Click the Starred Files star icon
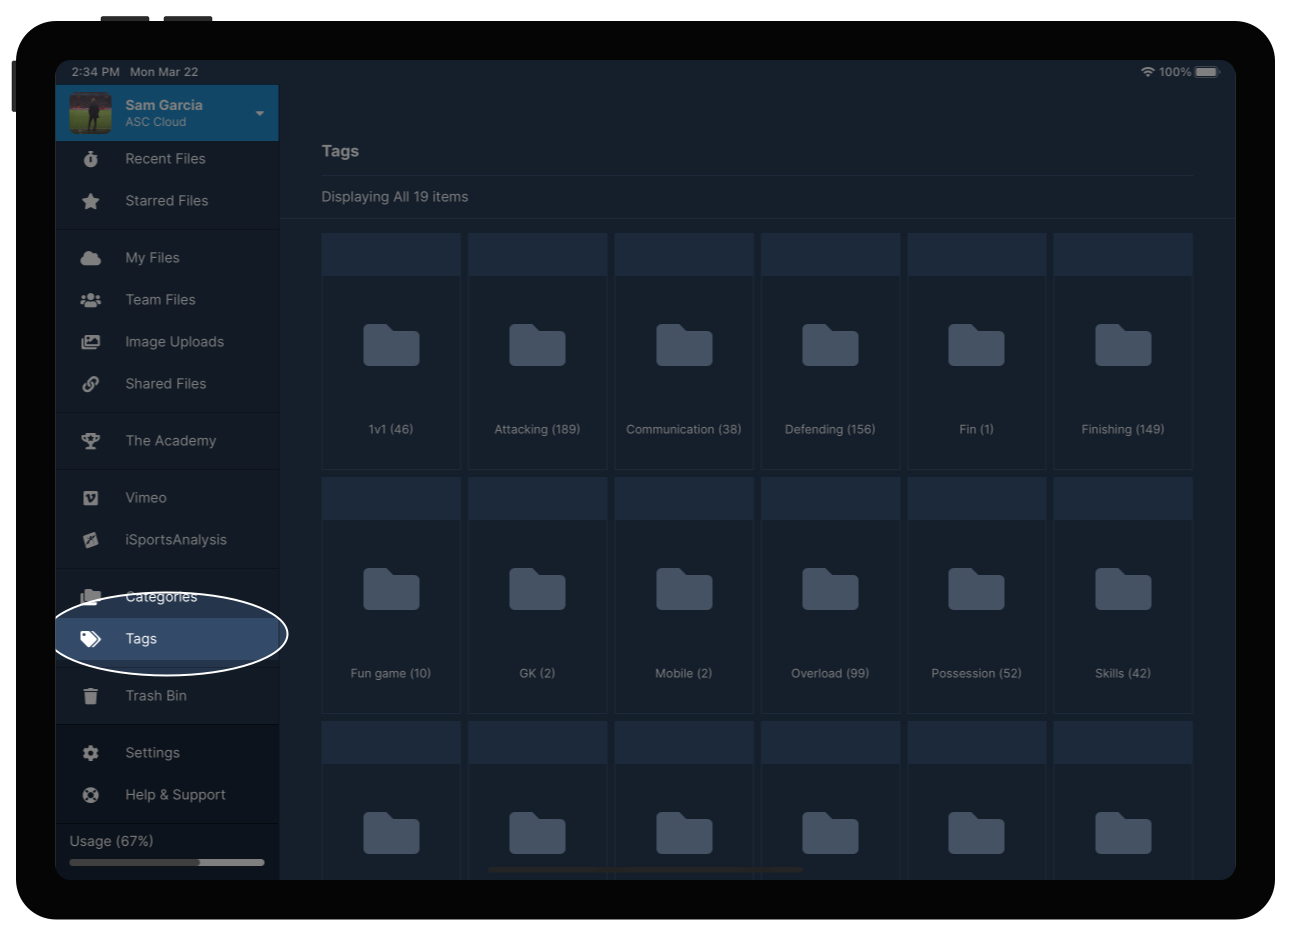The width and height of the screenshot is (1290, 940). (91, 201)
